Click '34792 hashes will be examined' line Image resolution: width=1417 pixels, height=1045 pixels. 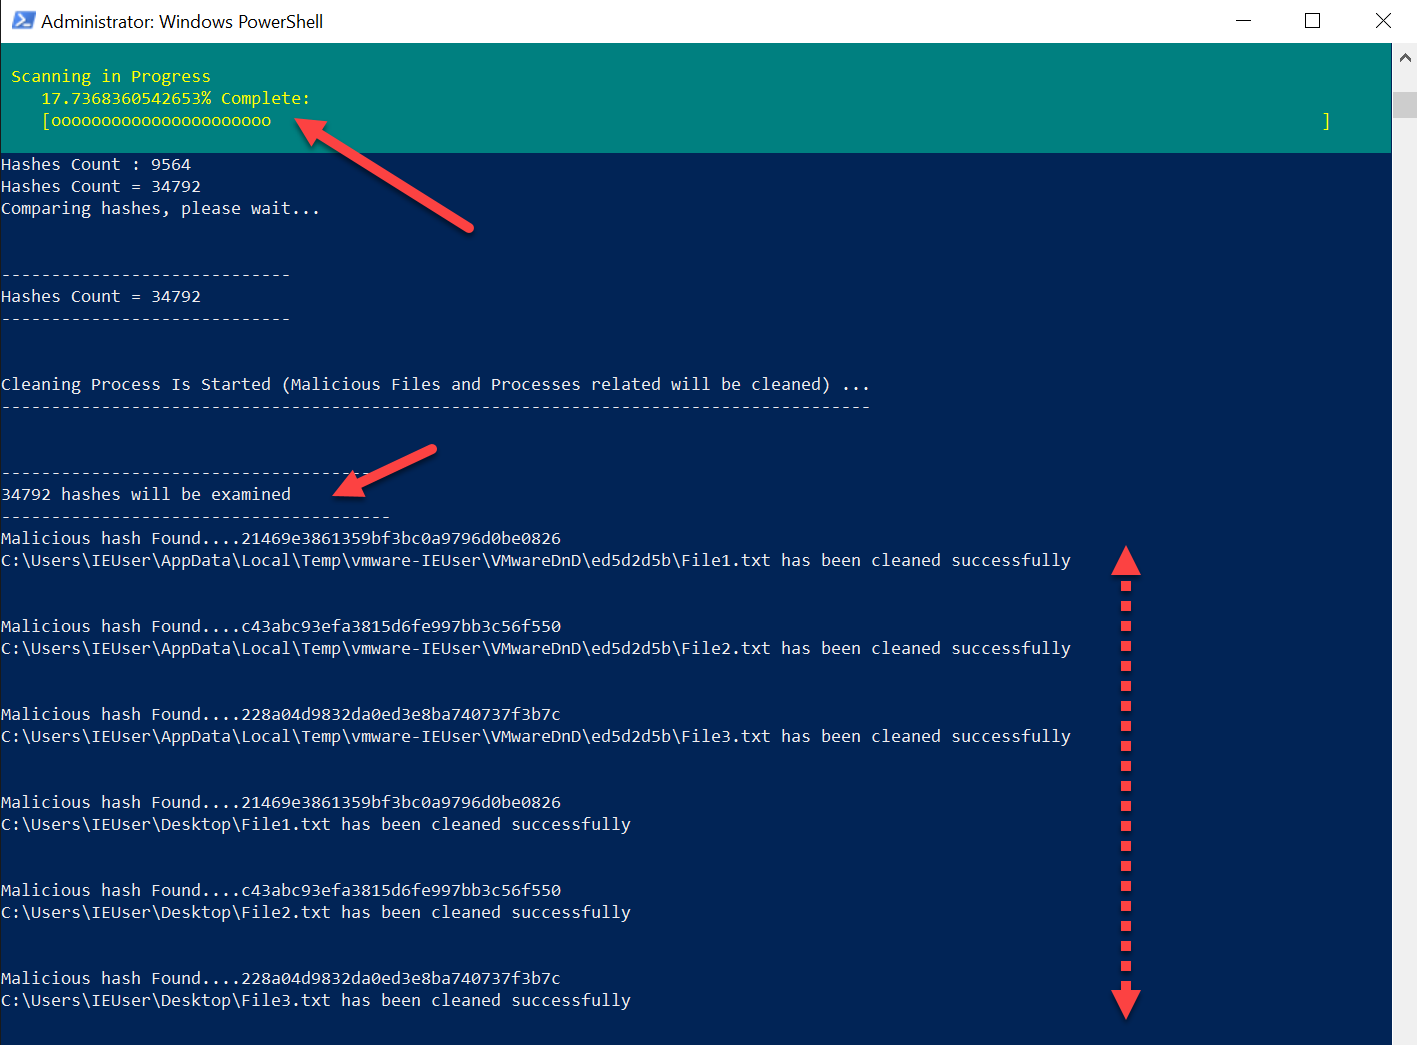click(x=146, y=494)
